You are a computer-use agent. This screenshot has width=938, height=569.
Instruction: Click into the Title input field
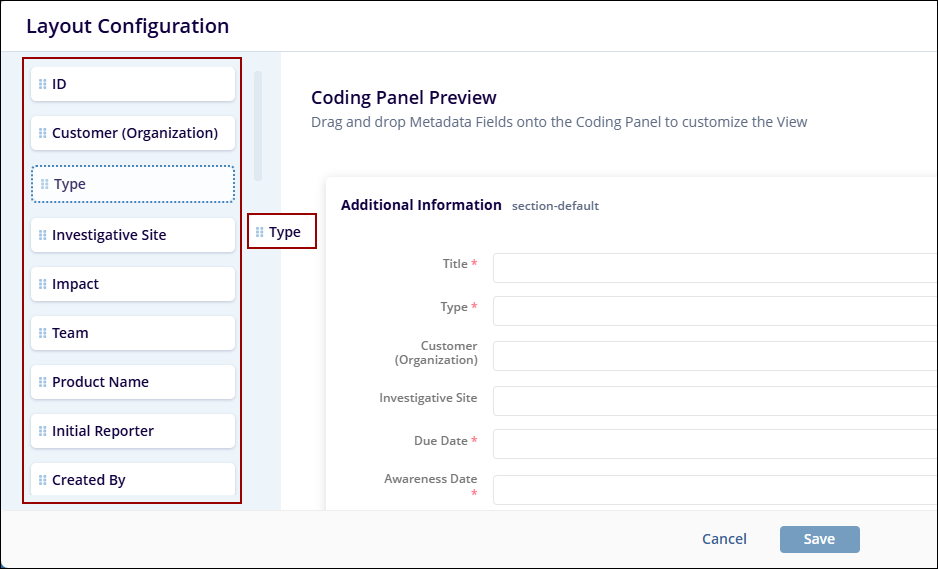coord(714,268)
